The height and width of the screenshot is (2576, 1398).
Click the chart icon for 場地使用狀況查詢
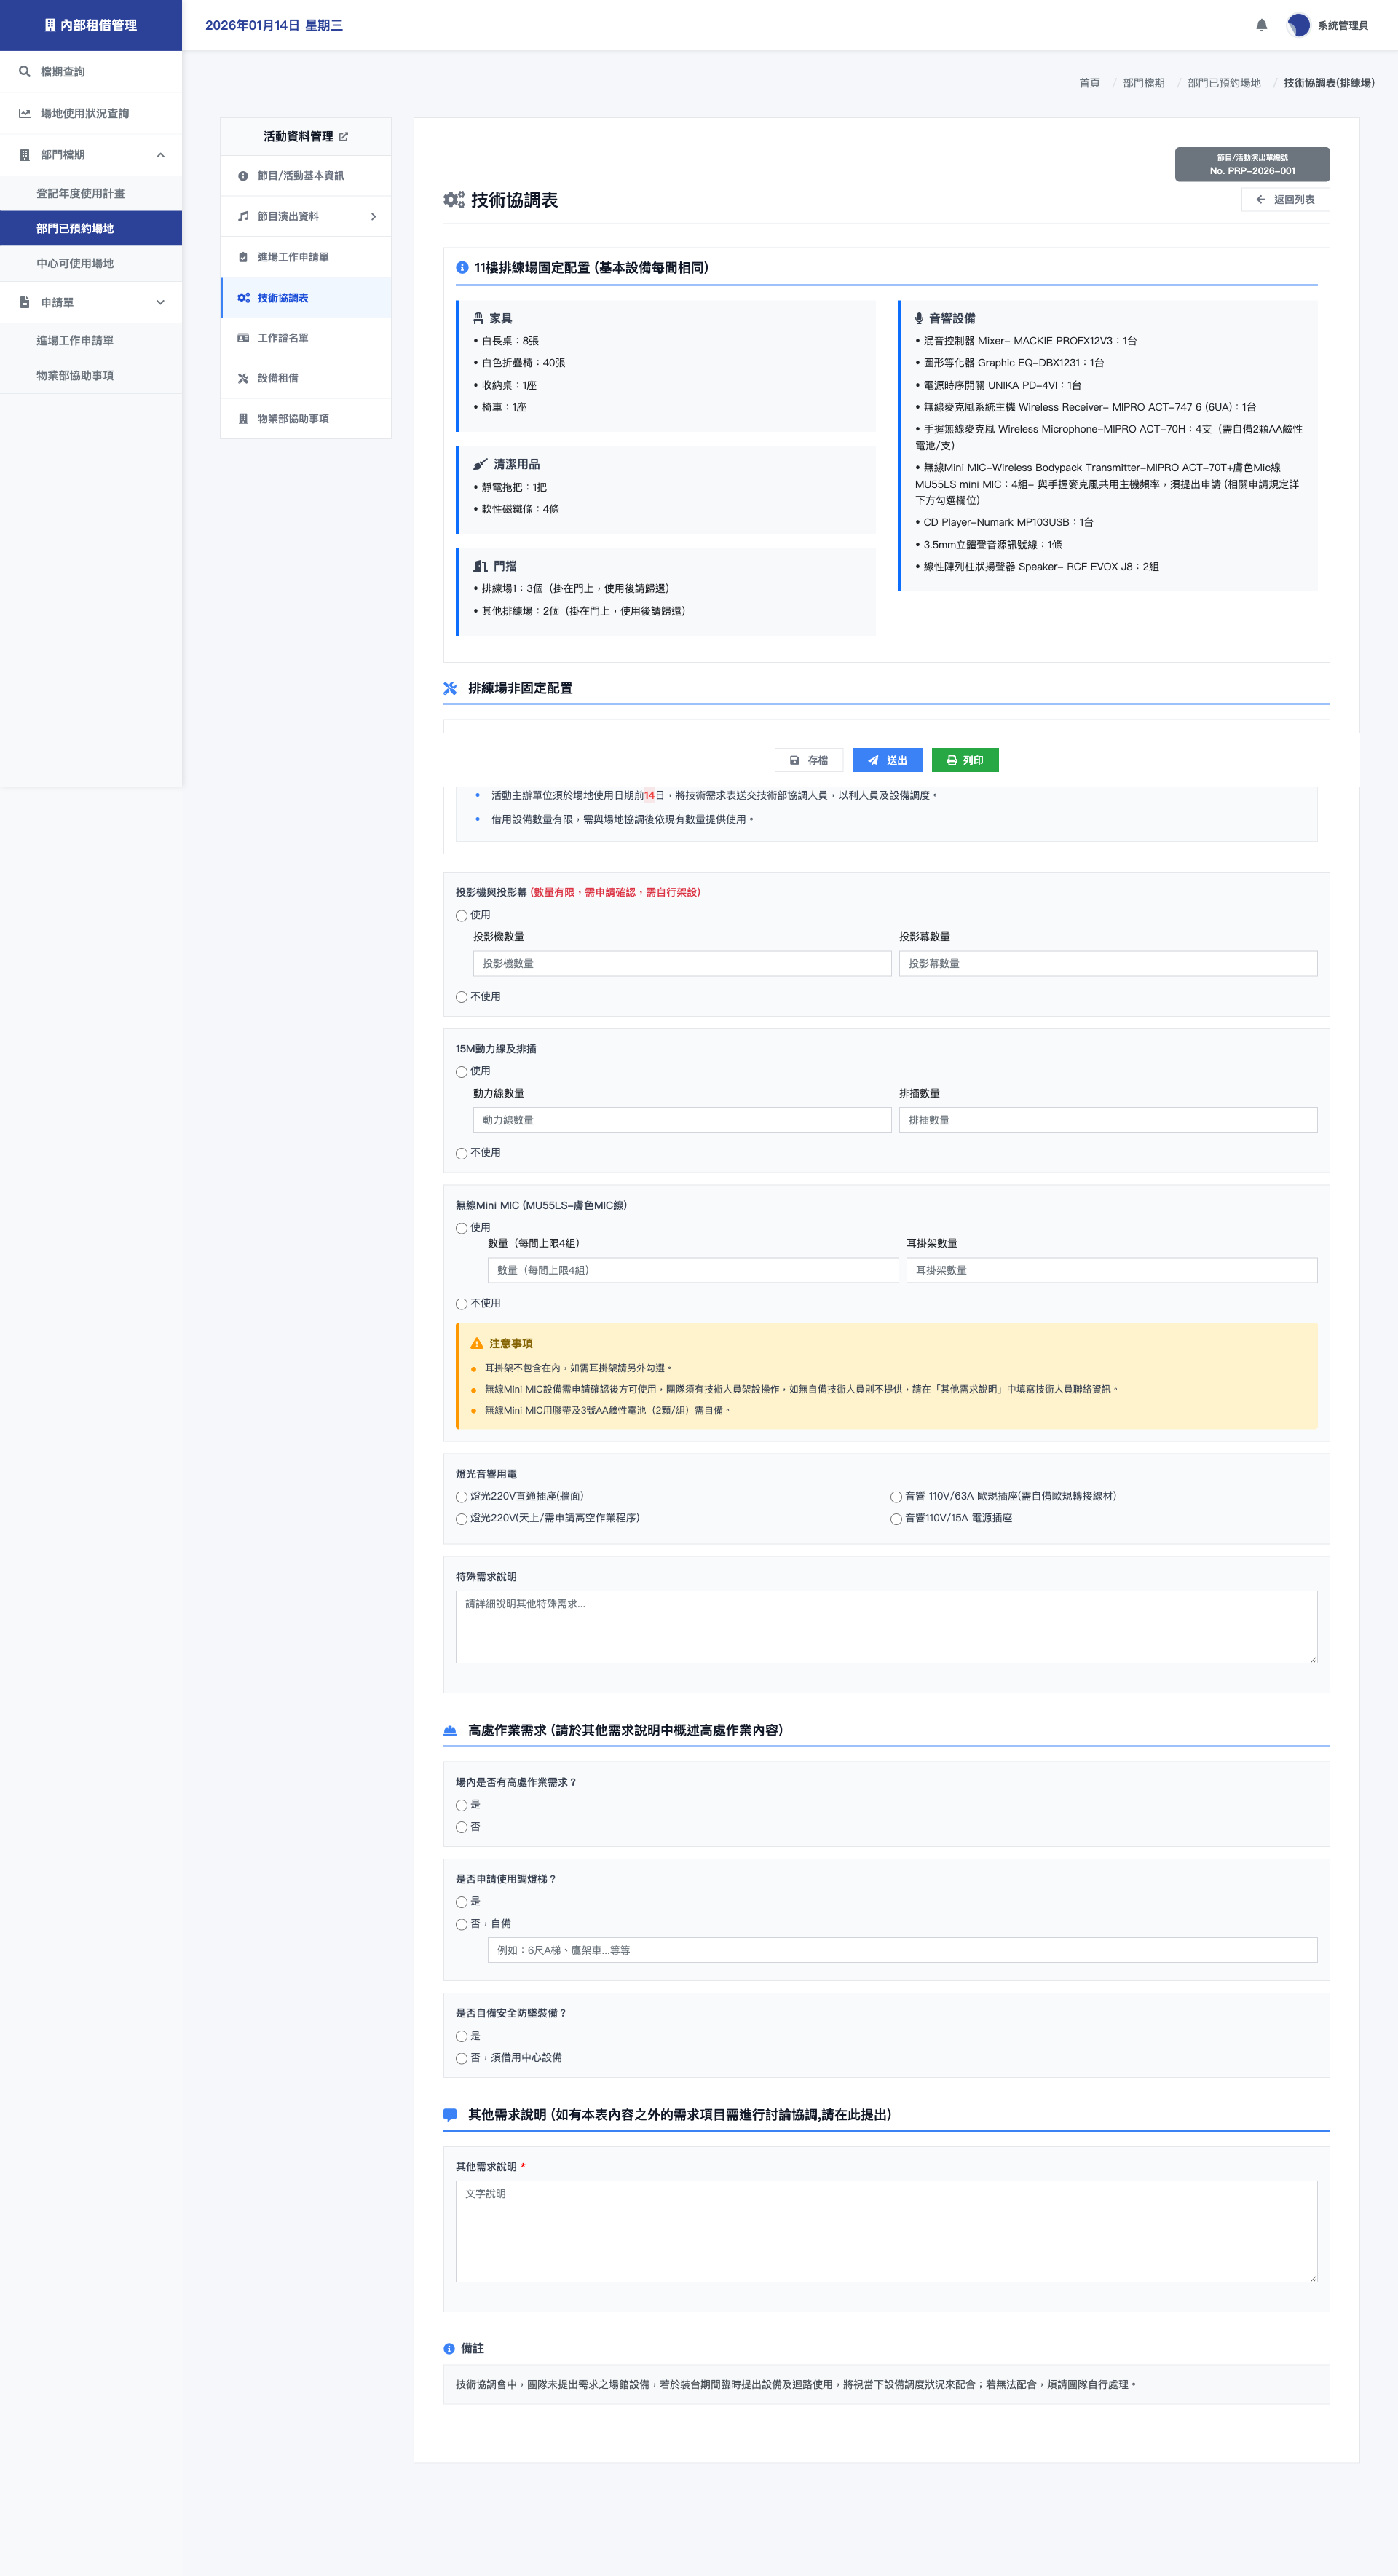(x=25, y=114)
